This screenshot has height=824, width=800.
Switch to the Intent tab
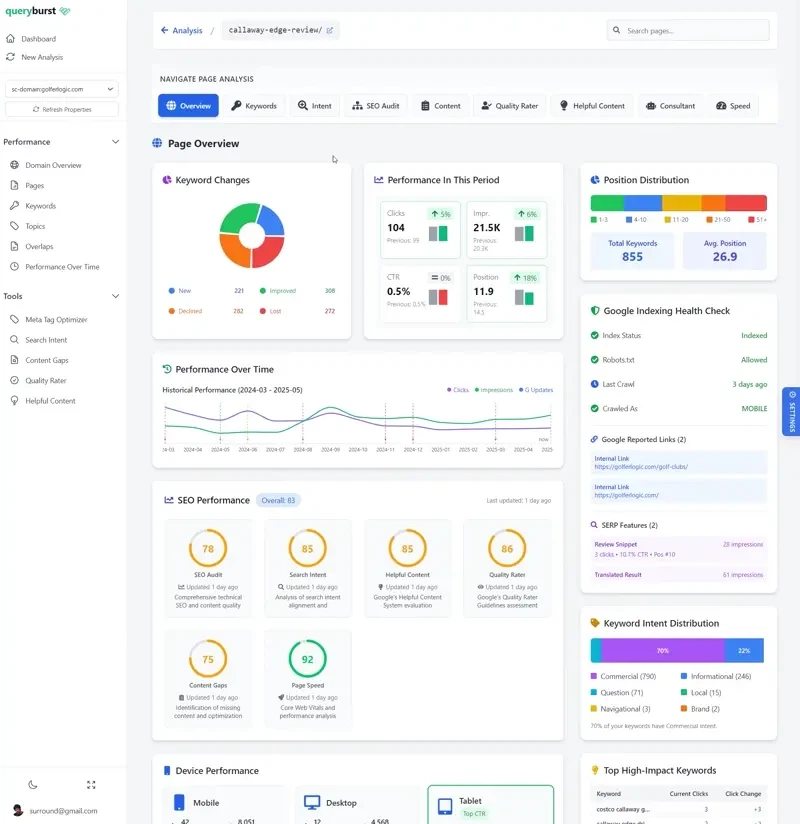[314, 106]
